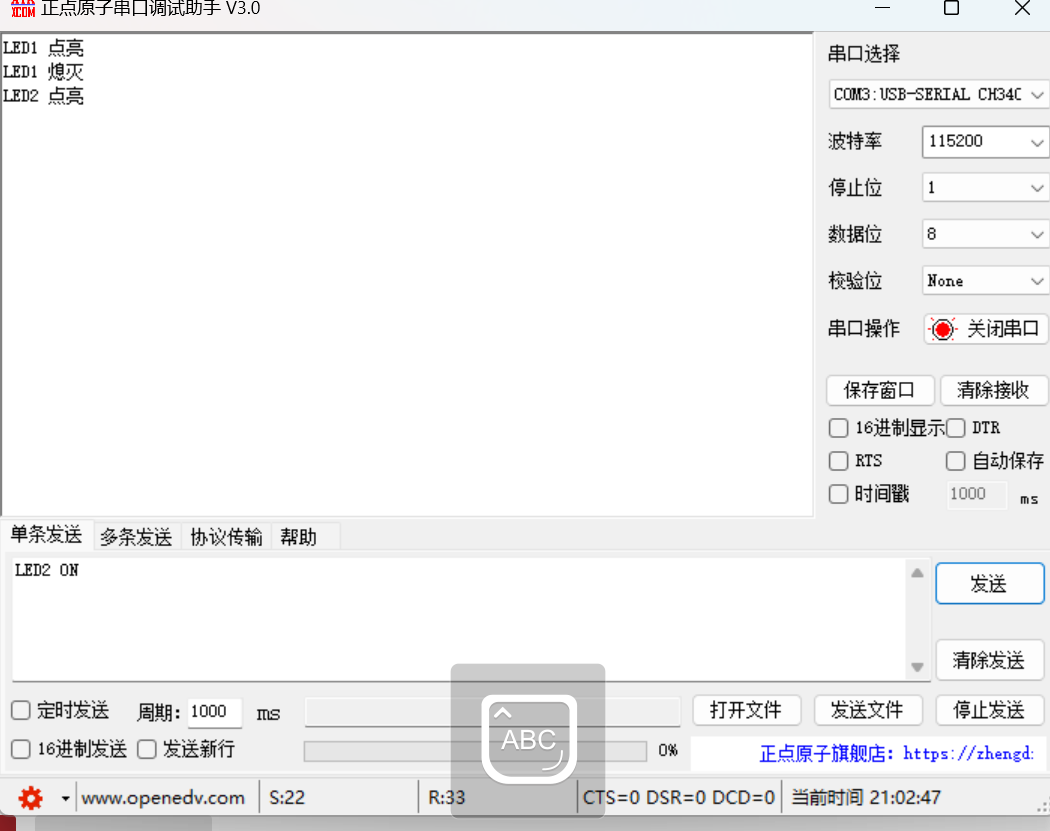Viewport: 1050px width, 831px height.
Task: Switch to the 多条发送 tab
Action: 137,537
